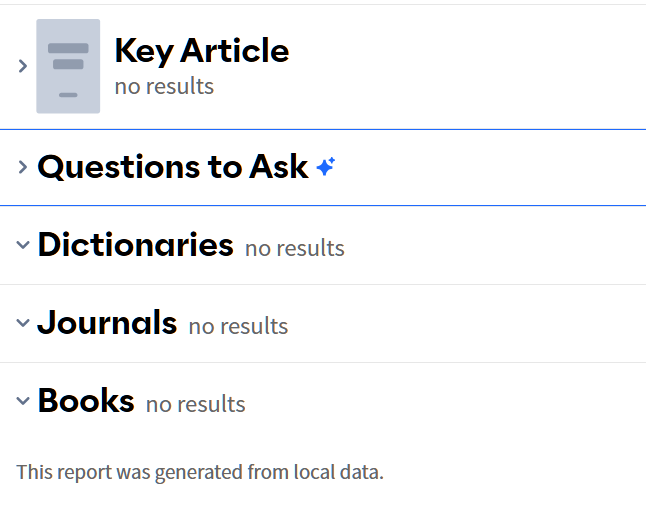The height and width of the screenshot is (515, 646).
Task: Click the Key Article document thumbnail icon
Action: point(68,66)
